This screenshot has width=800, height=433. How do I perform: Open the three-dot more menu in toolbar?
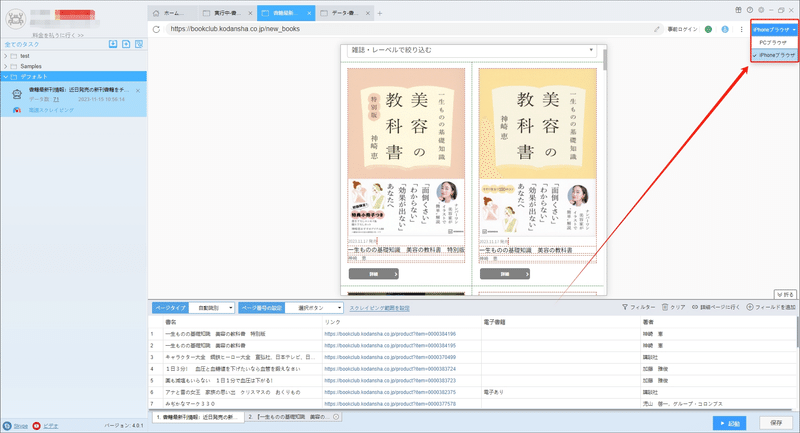(741, 29)
